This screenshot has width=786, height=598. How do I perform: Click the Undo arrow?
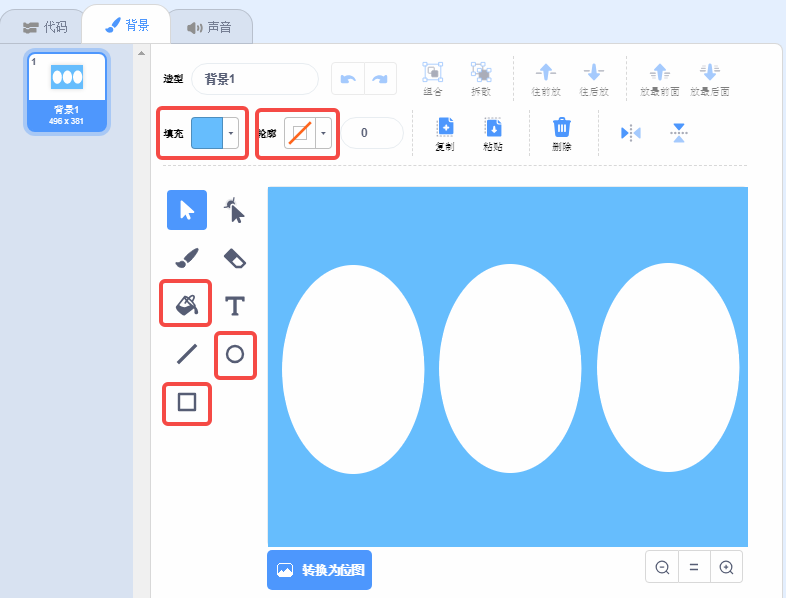click(348, 79)
